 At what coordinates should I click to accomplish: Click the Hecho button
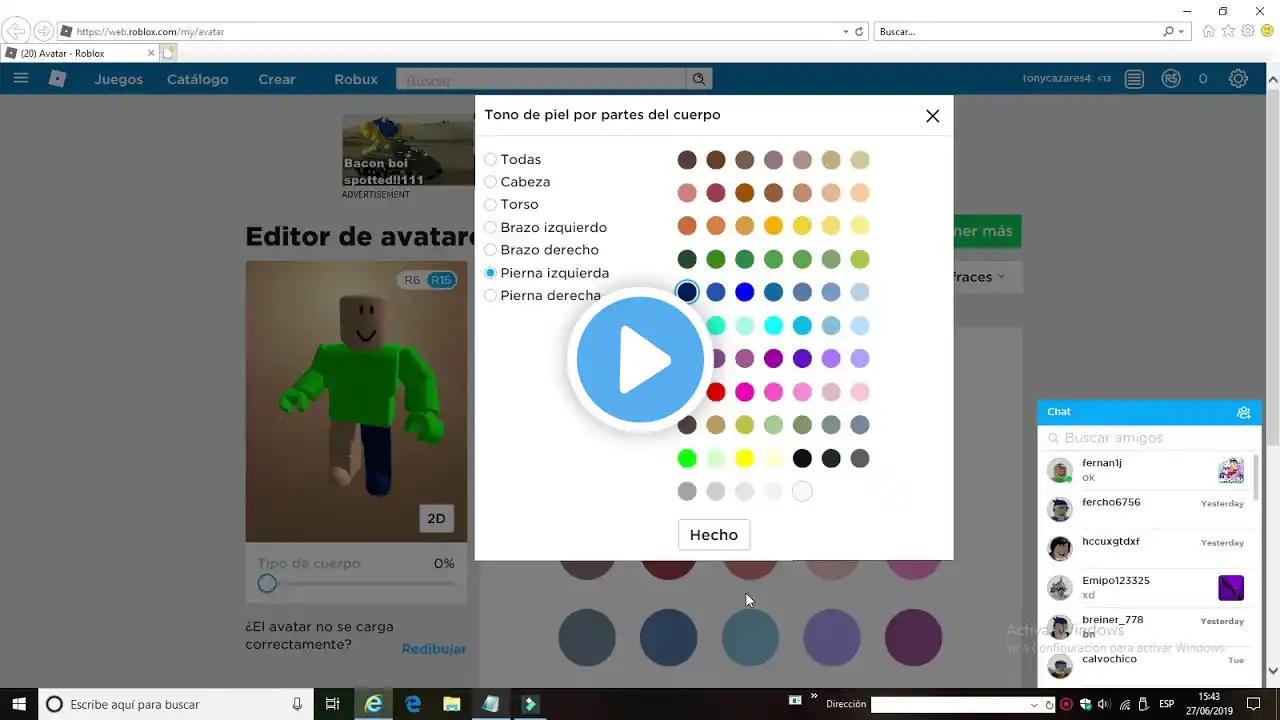714,535
